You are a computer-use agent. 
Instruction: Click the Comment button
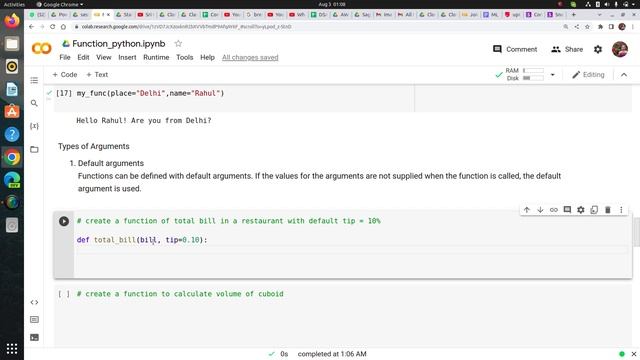point(515,49)
